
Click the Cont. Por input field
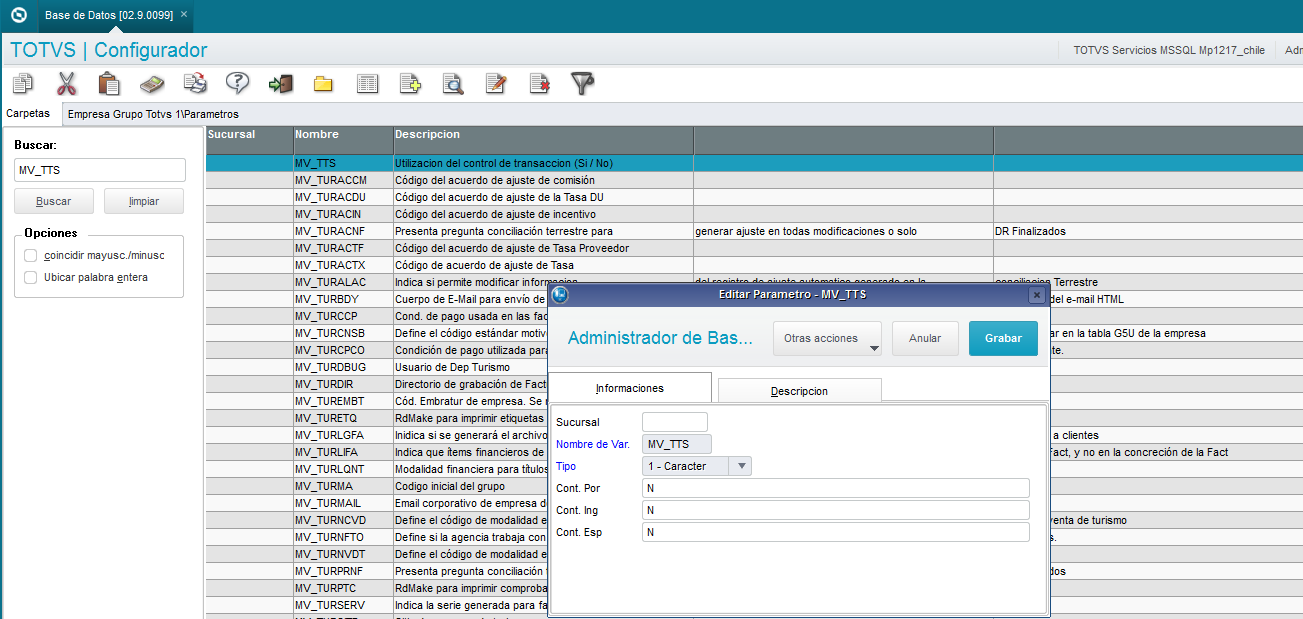(x=835, y=488)
